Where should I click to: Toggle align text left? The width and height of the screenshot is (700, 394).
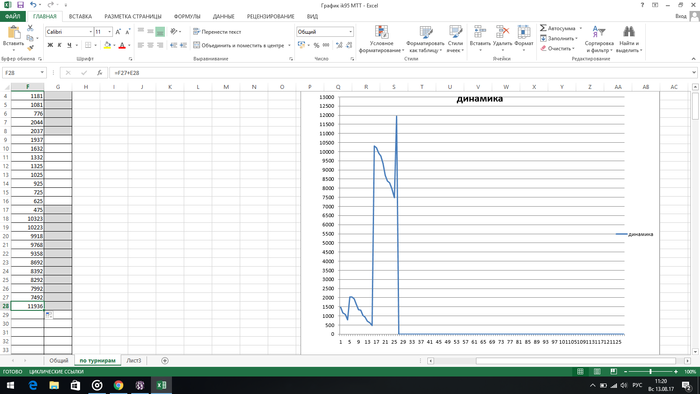point(141,45)
